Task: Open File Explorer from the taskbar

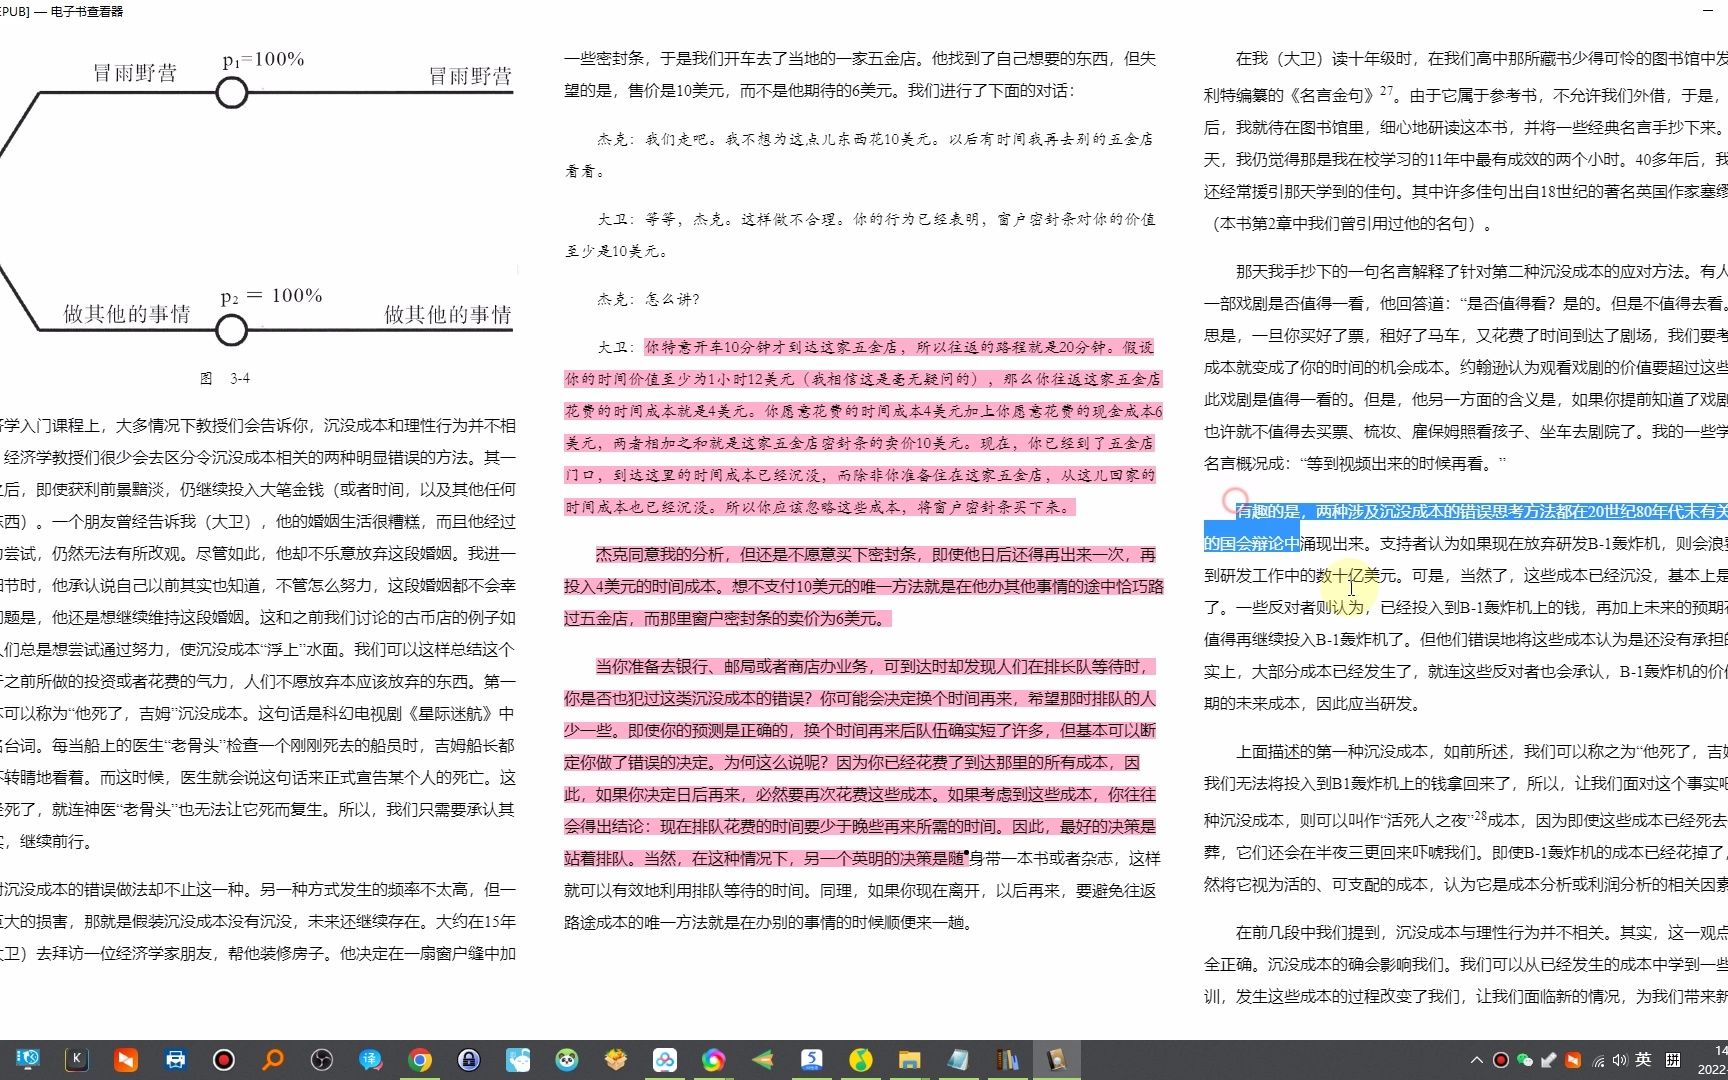Action: coord(910,1060)
